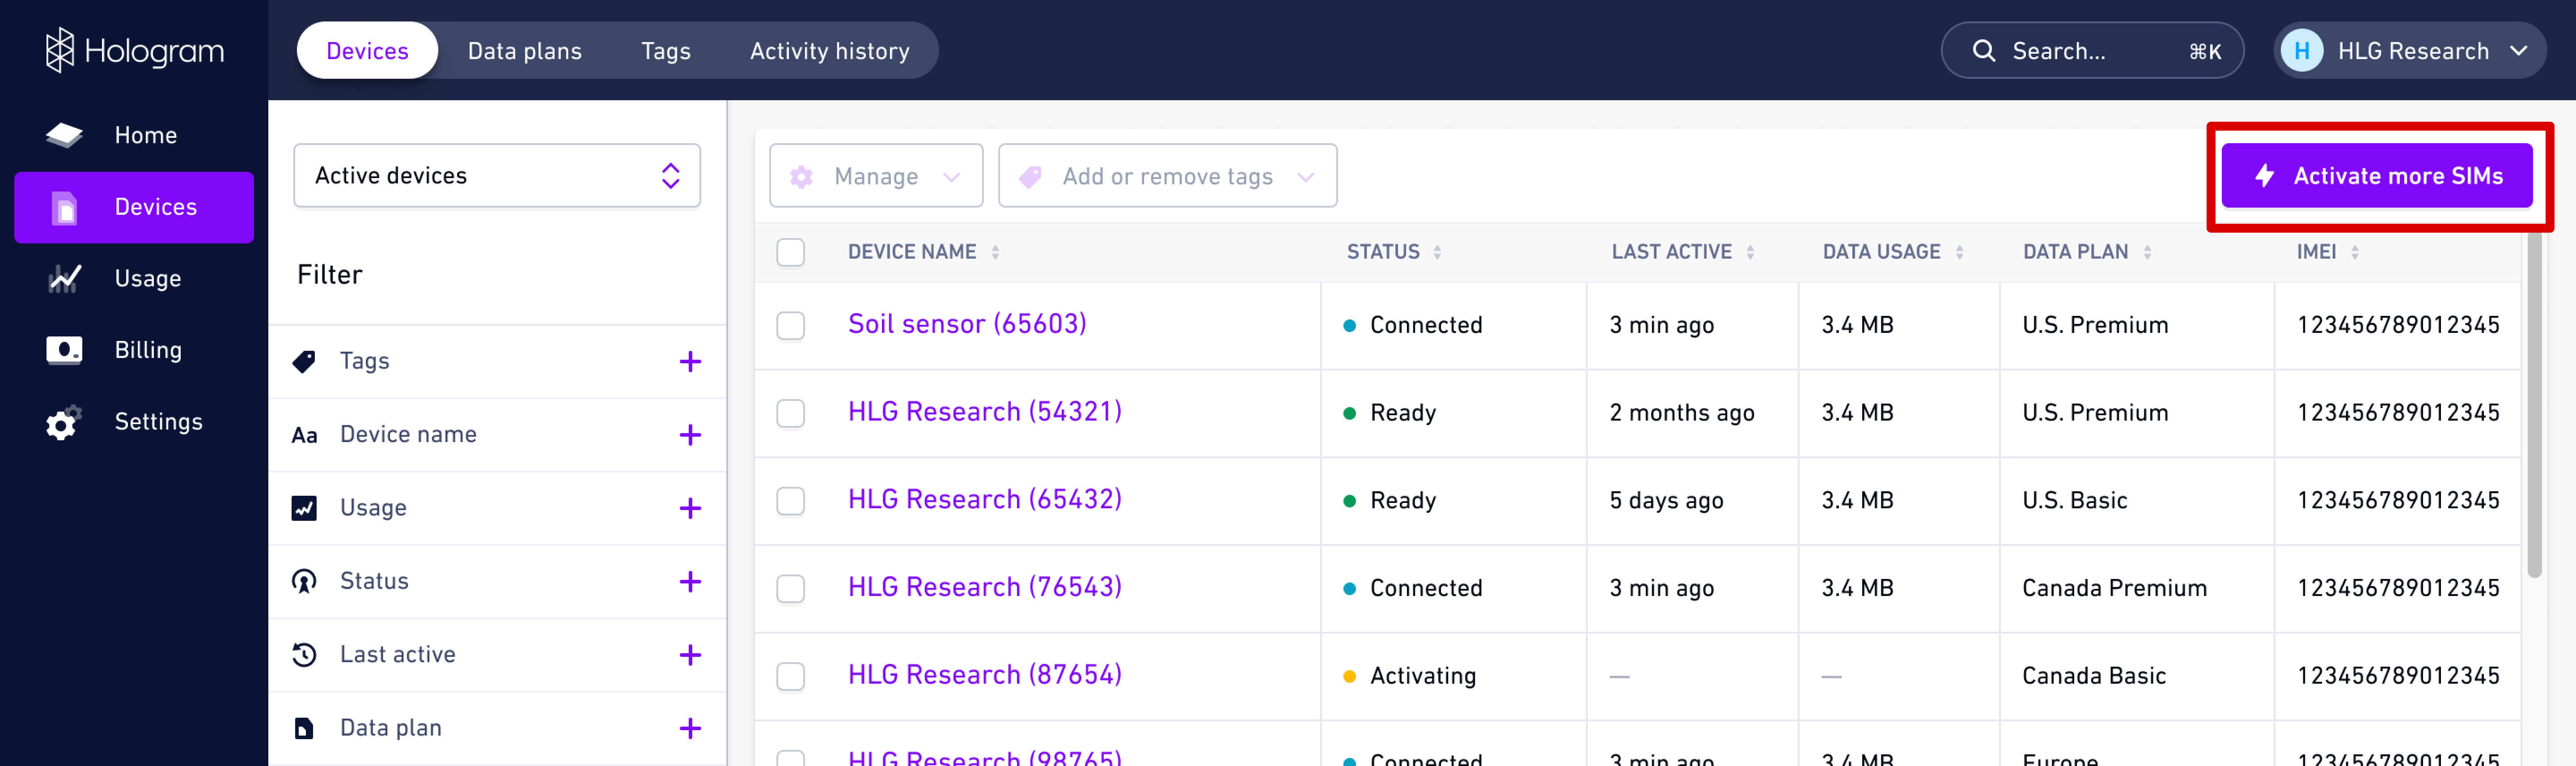
Task: Click the HLG Research avatar icon
Action: pyautogui.click(x=2301, y=51)
